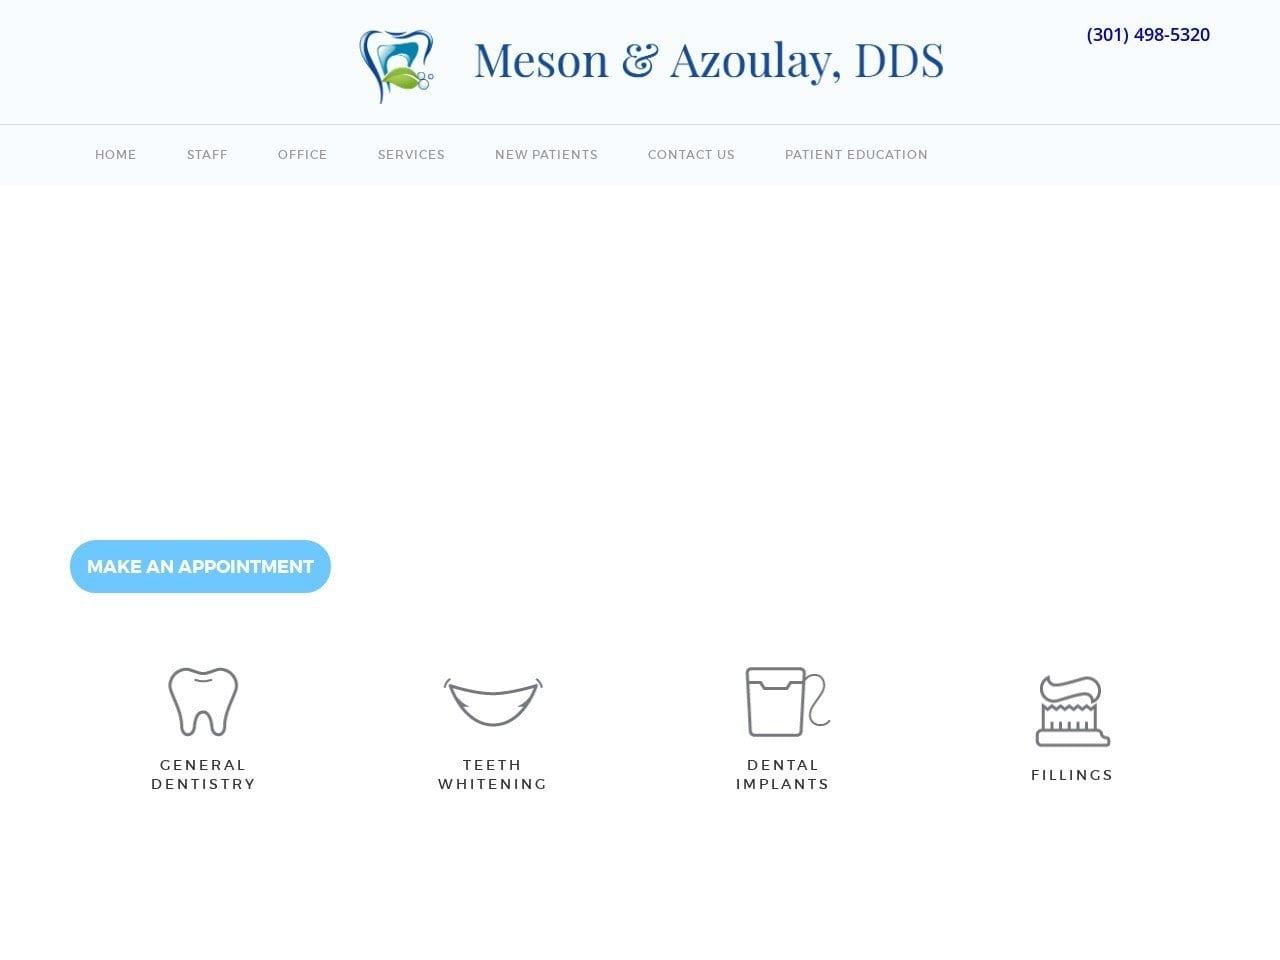The width and height of the screenshot is (1280, 960).
Task: Click the Teeth Whitening smile icon
Action: click(x=493, y=702)
